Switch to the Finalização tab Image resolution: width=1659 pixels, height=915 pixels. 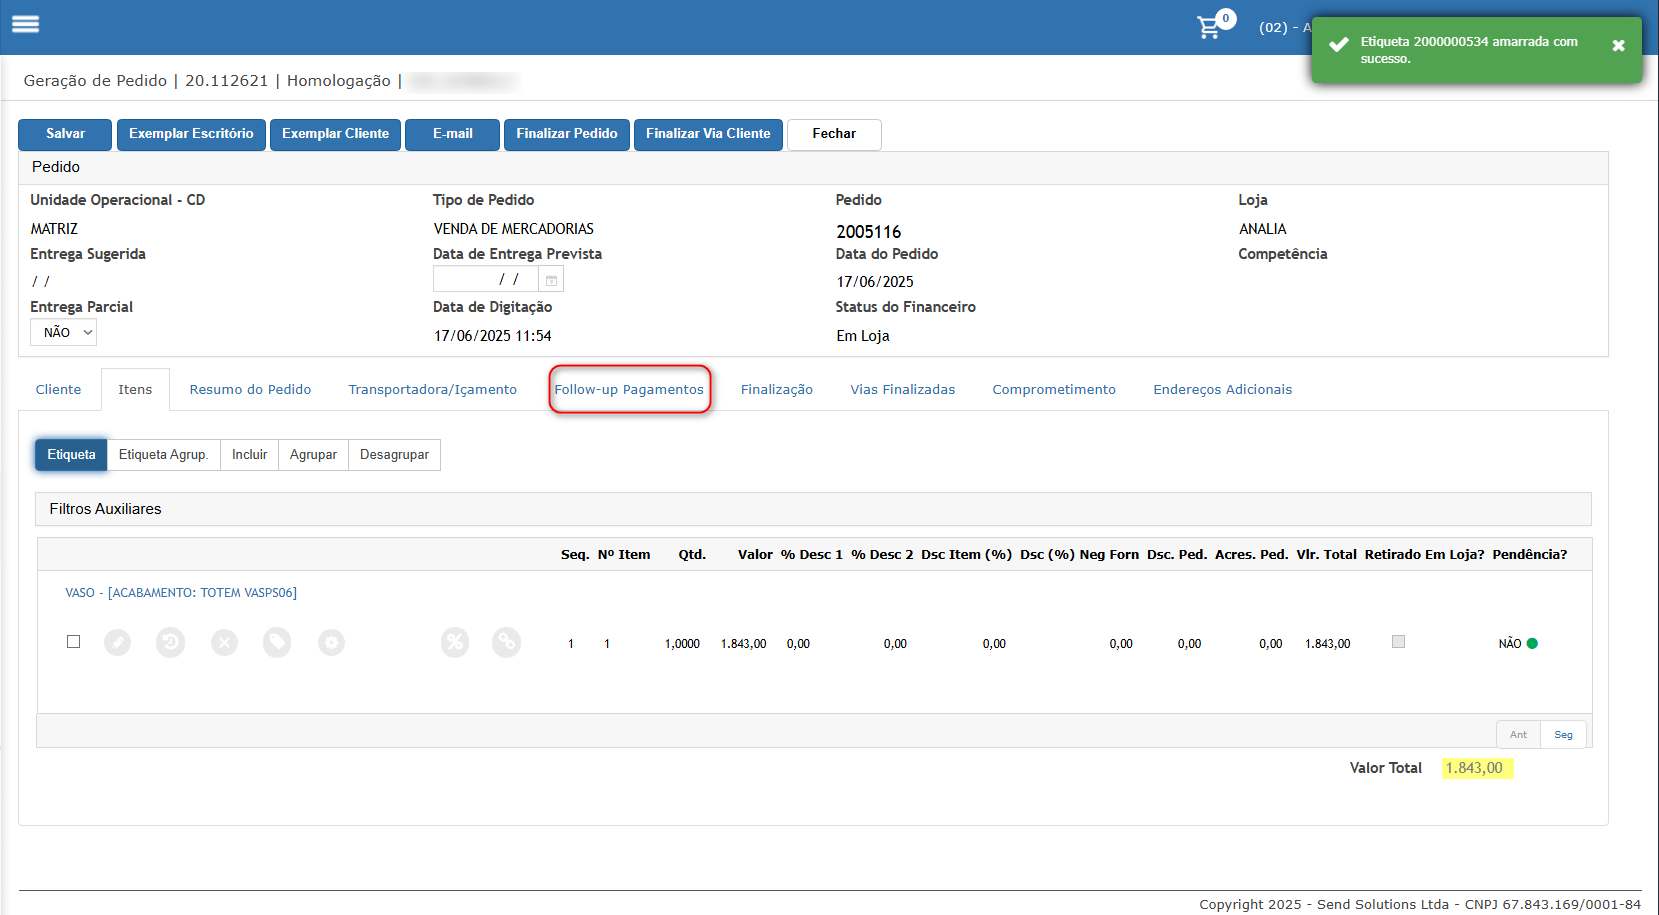pos(776,389)
